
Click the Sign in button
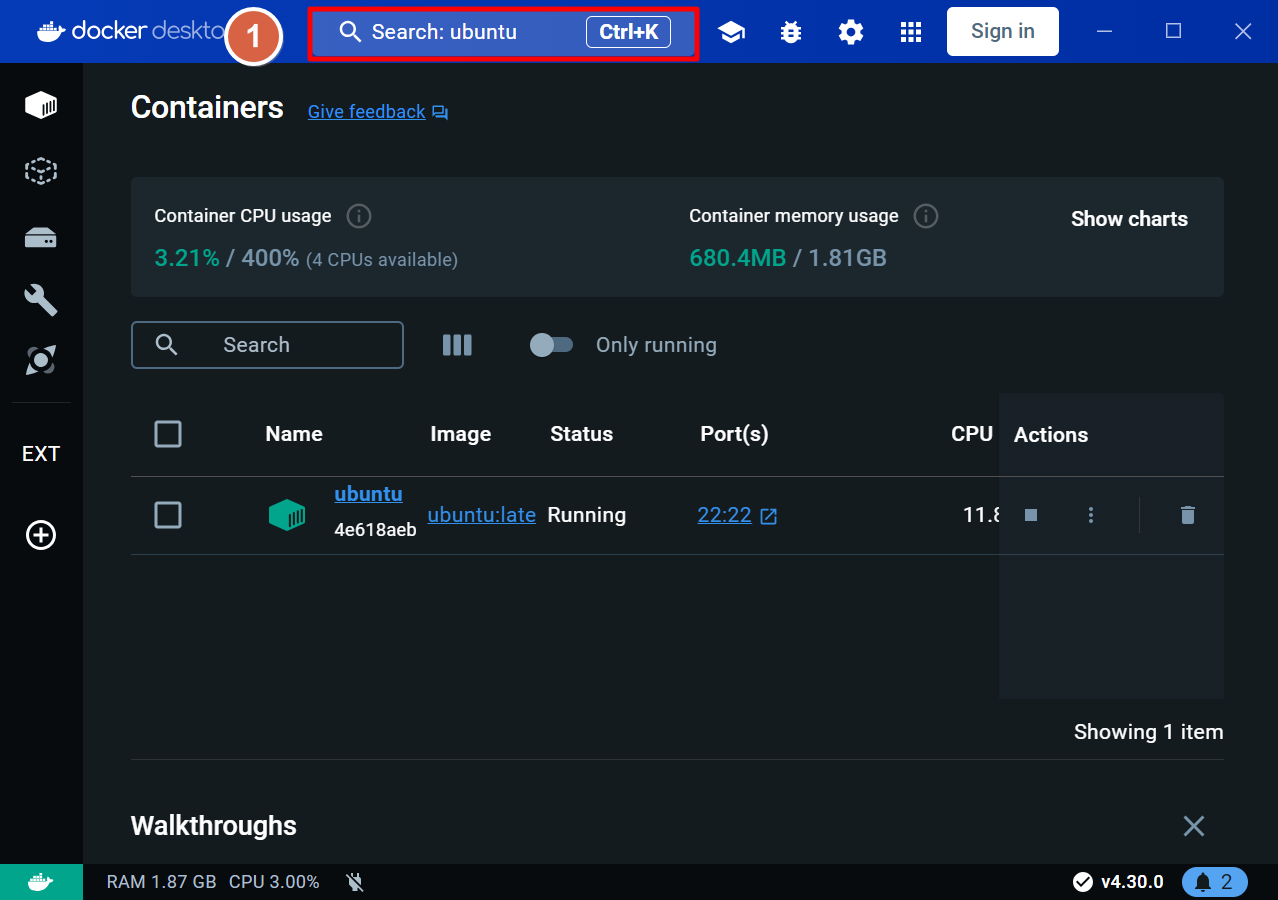point(1003,31)
